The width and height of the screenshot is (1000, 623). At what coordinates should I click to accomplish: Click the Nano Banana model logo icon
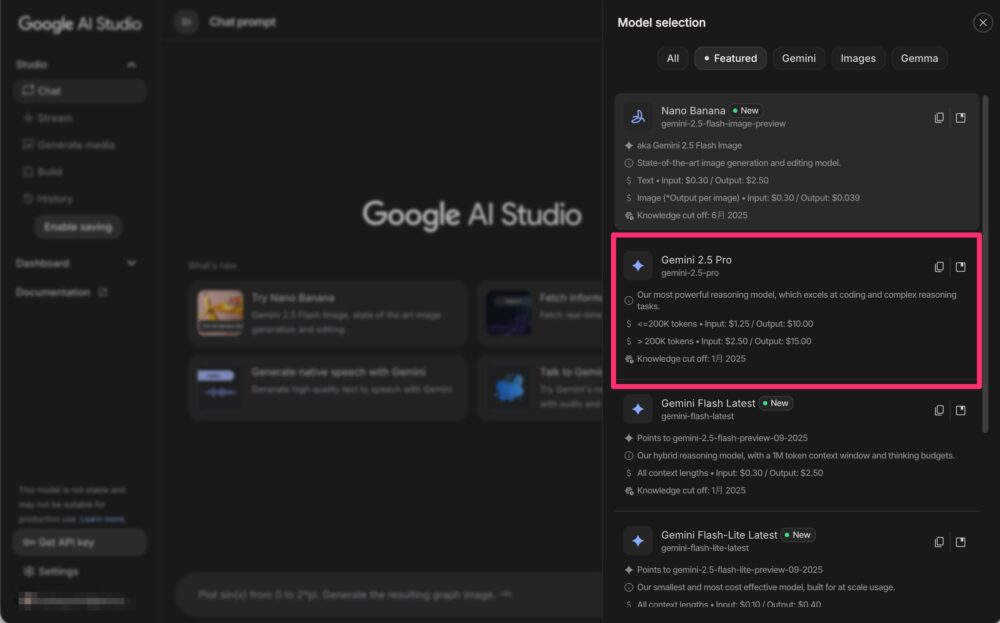click(638, 117)
